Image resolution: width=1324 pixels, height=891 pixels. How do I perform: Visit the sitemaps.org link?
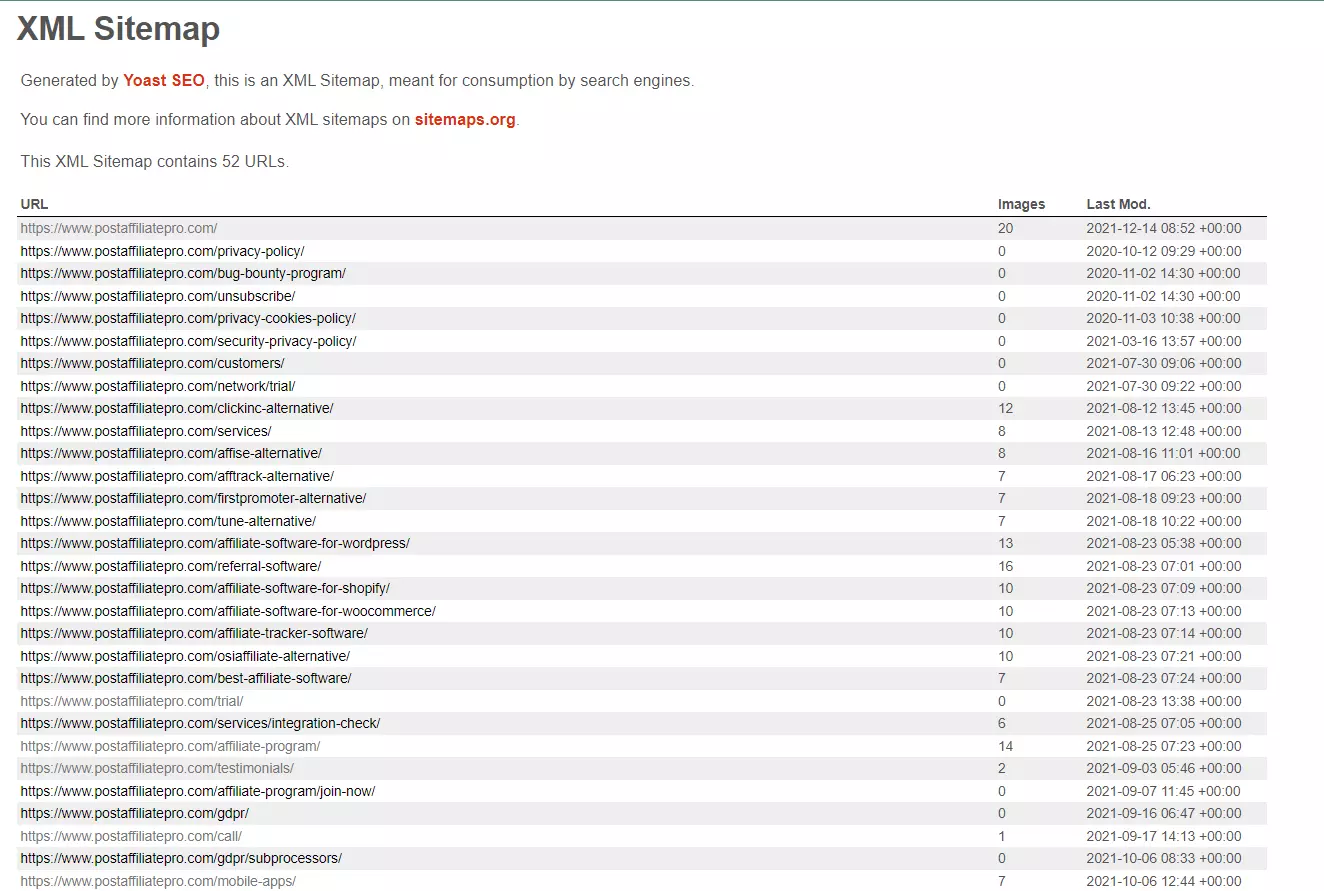(x=464, y=119)
